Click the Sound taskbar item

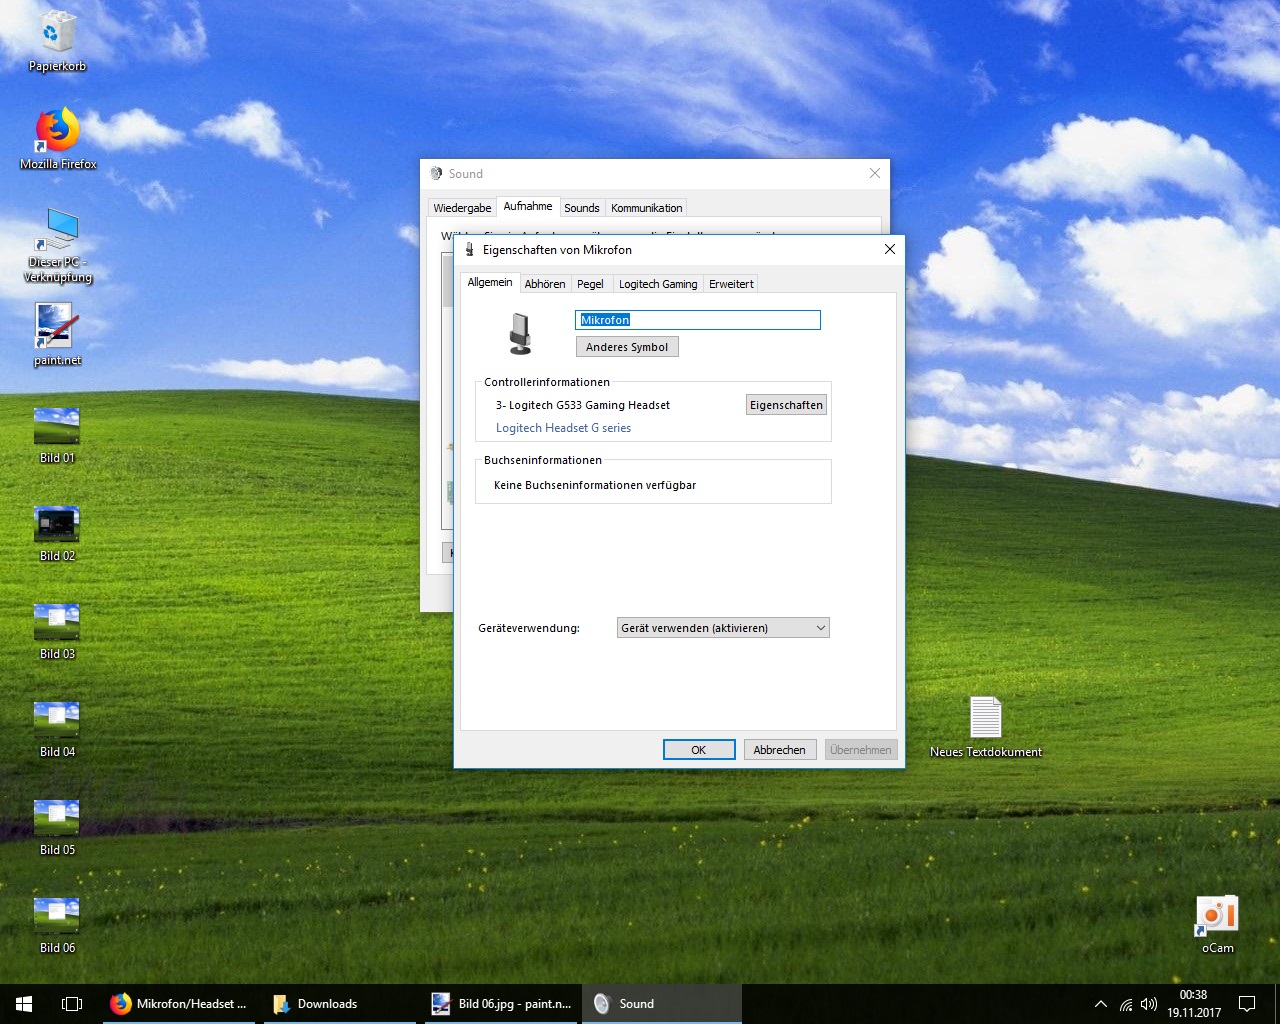pos(662,1004)
